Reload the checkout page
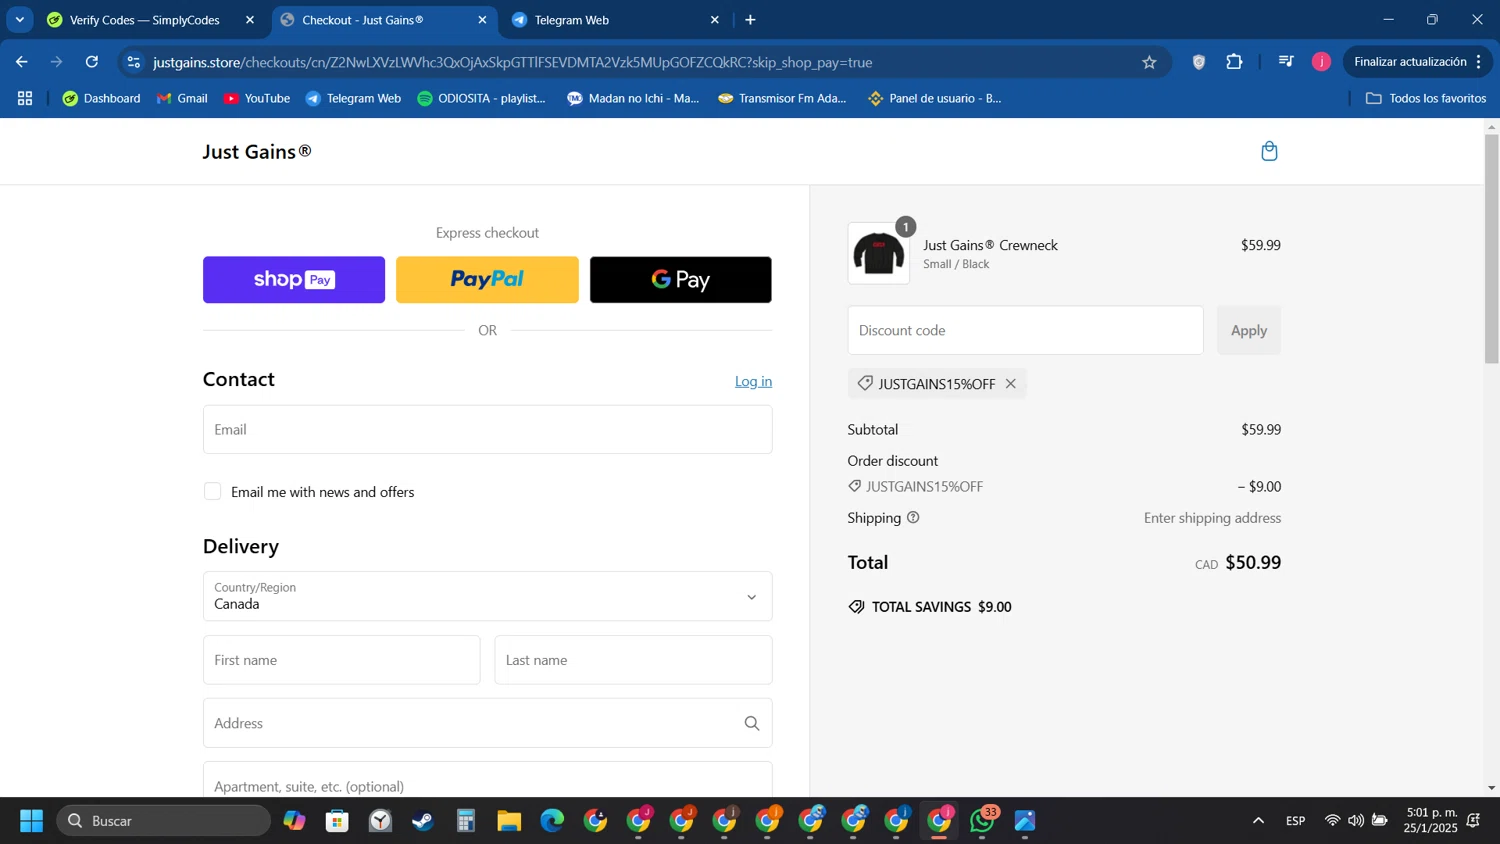The height and width of the screenshot is (844, 1500). [x=92, y=62]
